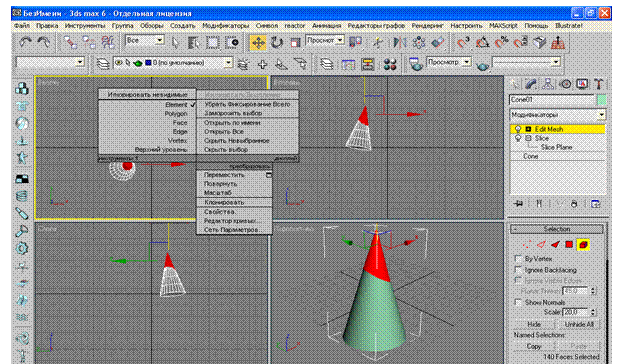Click the Unlink Selection icon

(89, 42)
